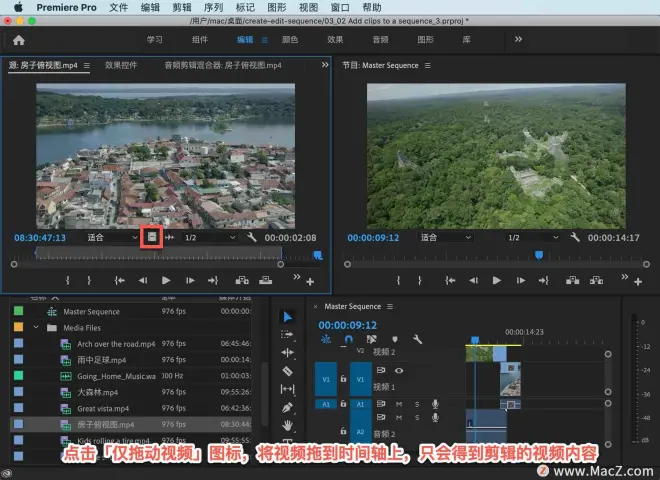Image resolution: width=660 pixels, height=480 pixels.
Task: Open Source panel hamburger menu
Action: pos(87,66)
